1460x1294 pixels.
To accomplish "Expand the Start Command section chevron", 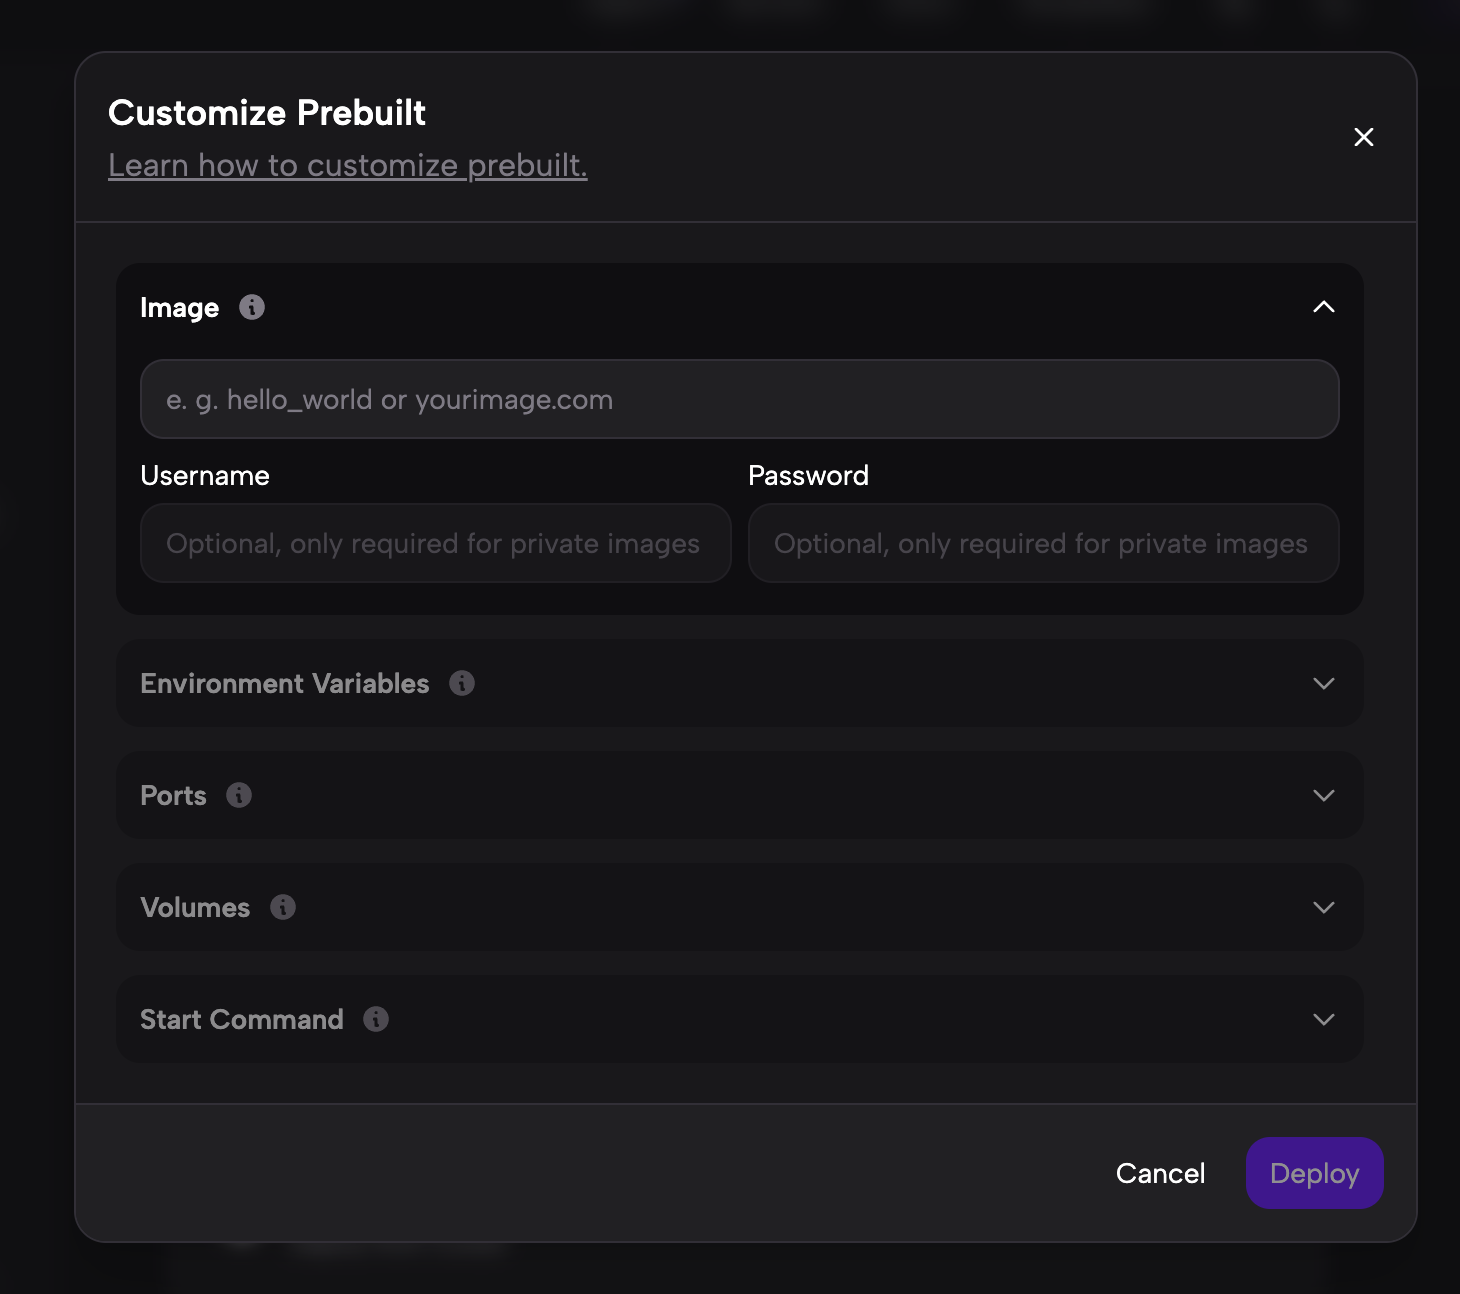I will [1323, 1019].
